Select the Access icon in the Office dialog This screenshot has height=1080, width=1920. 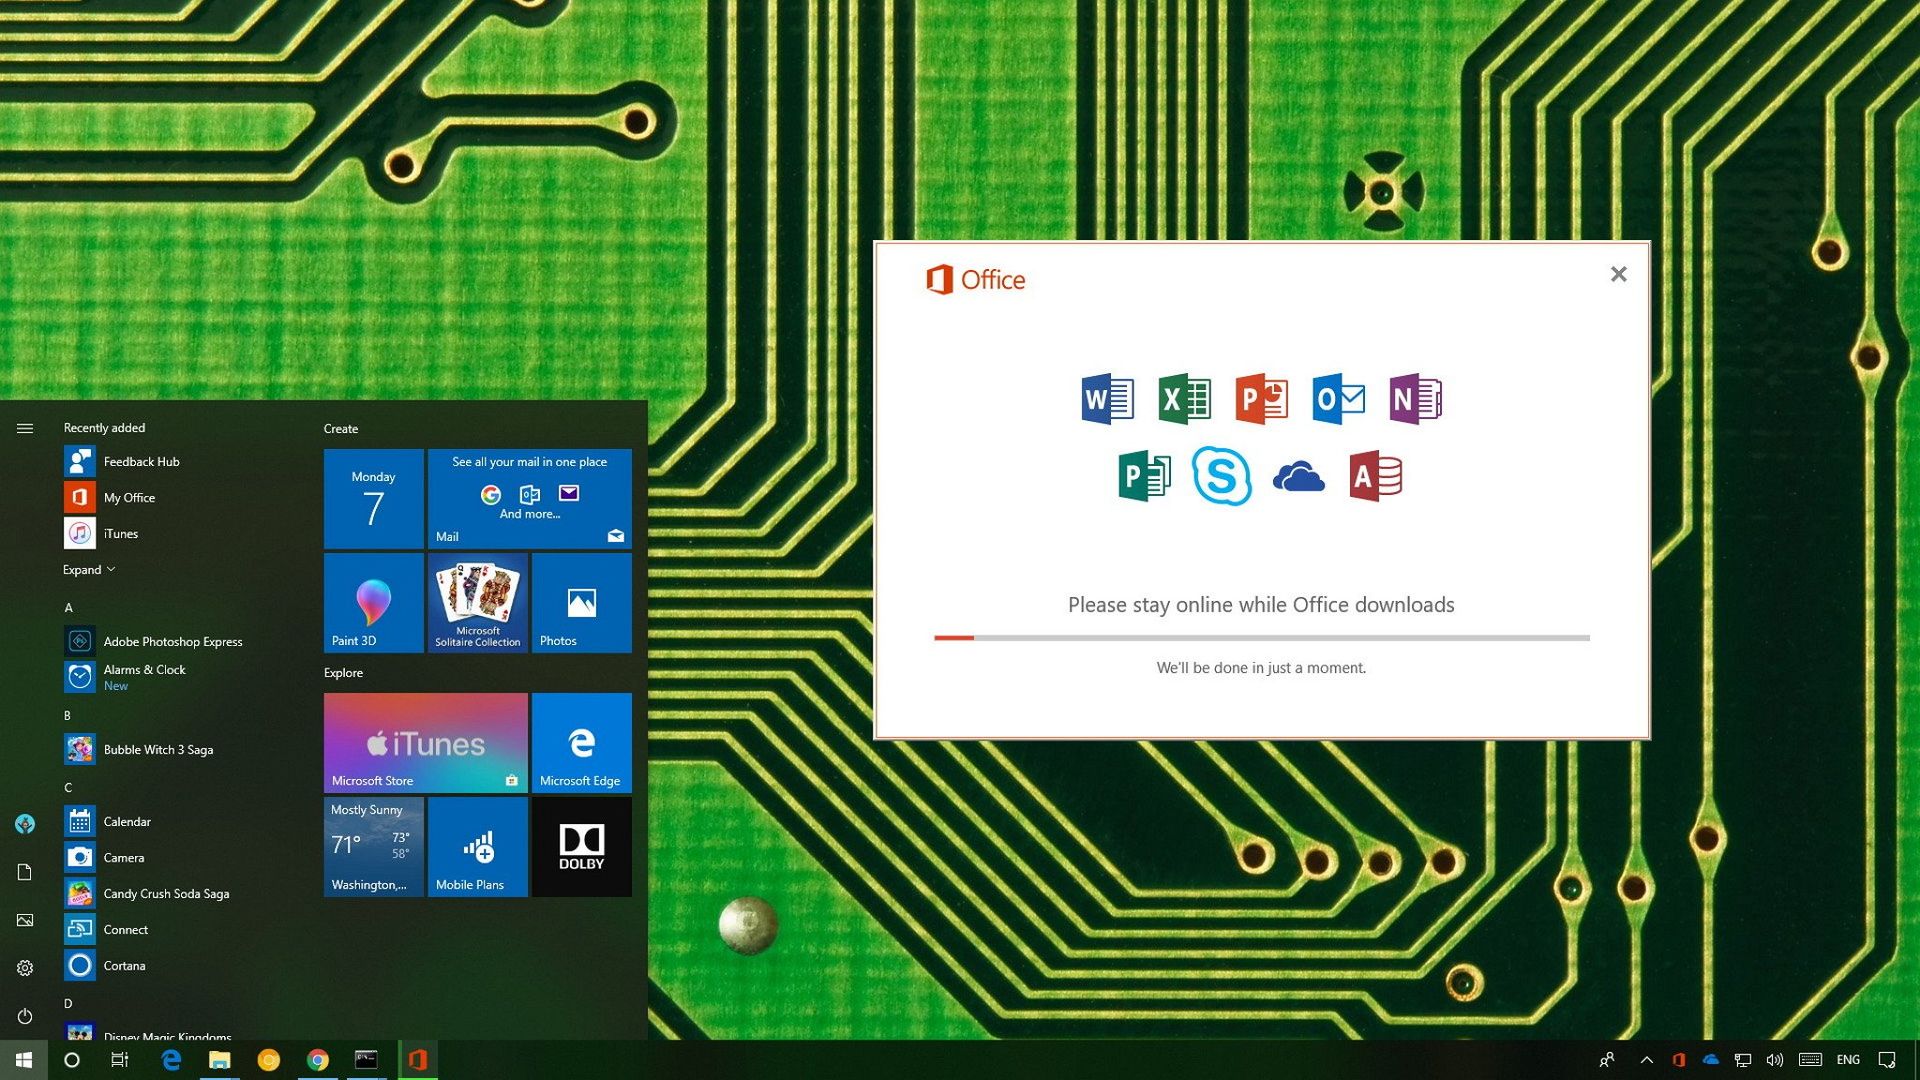pos(1376,477)
